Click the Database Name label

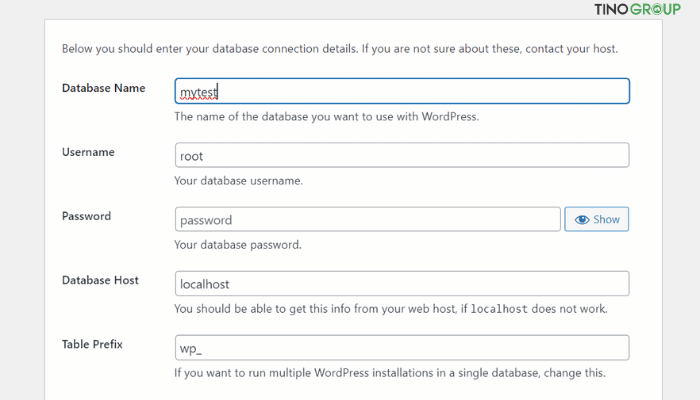104,88
